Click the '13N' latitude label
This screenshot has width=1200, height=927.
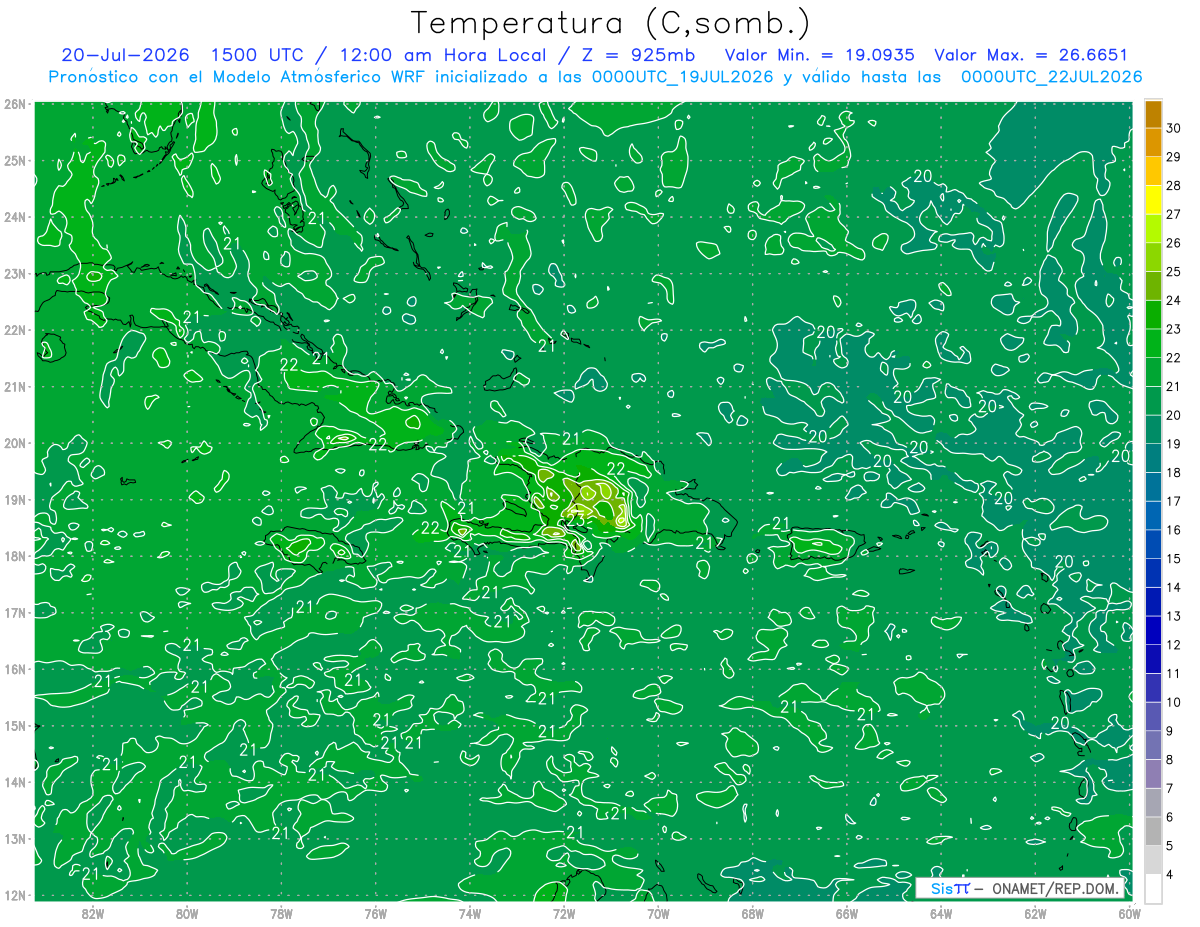point(15,839)
